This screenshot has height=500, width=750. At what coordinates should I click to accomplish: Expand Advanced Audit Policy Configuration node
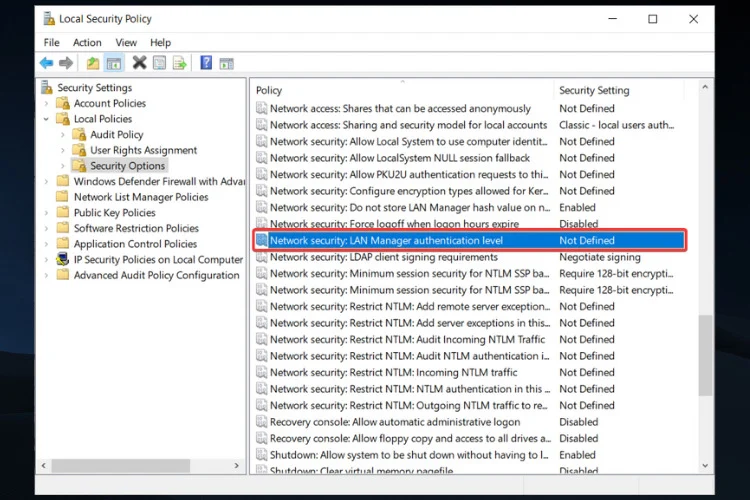[46, 276]
